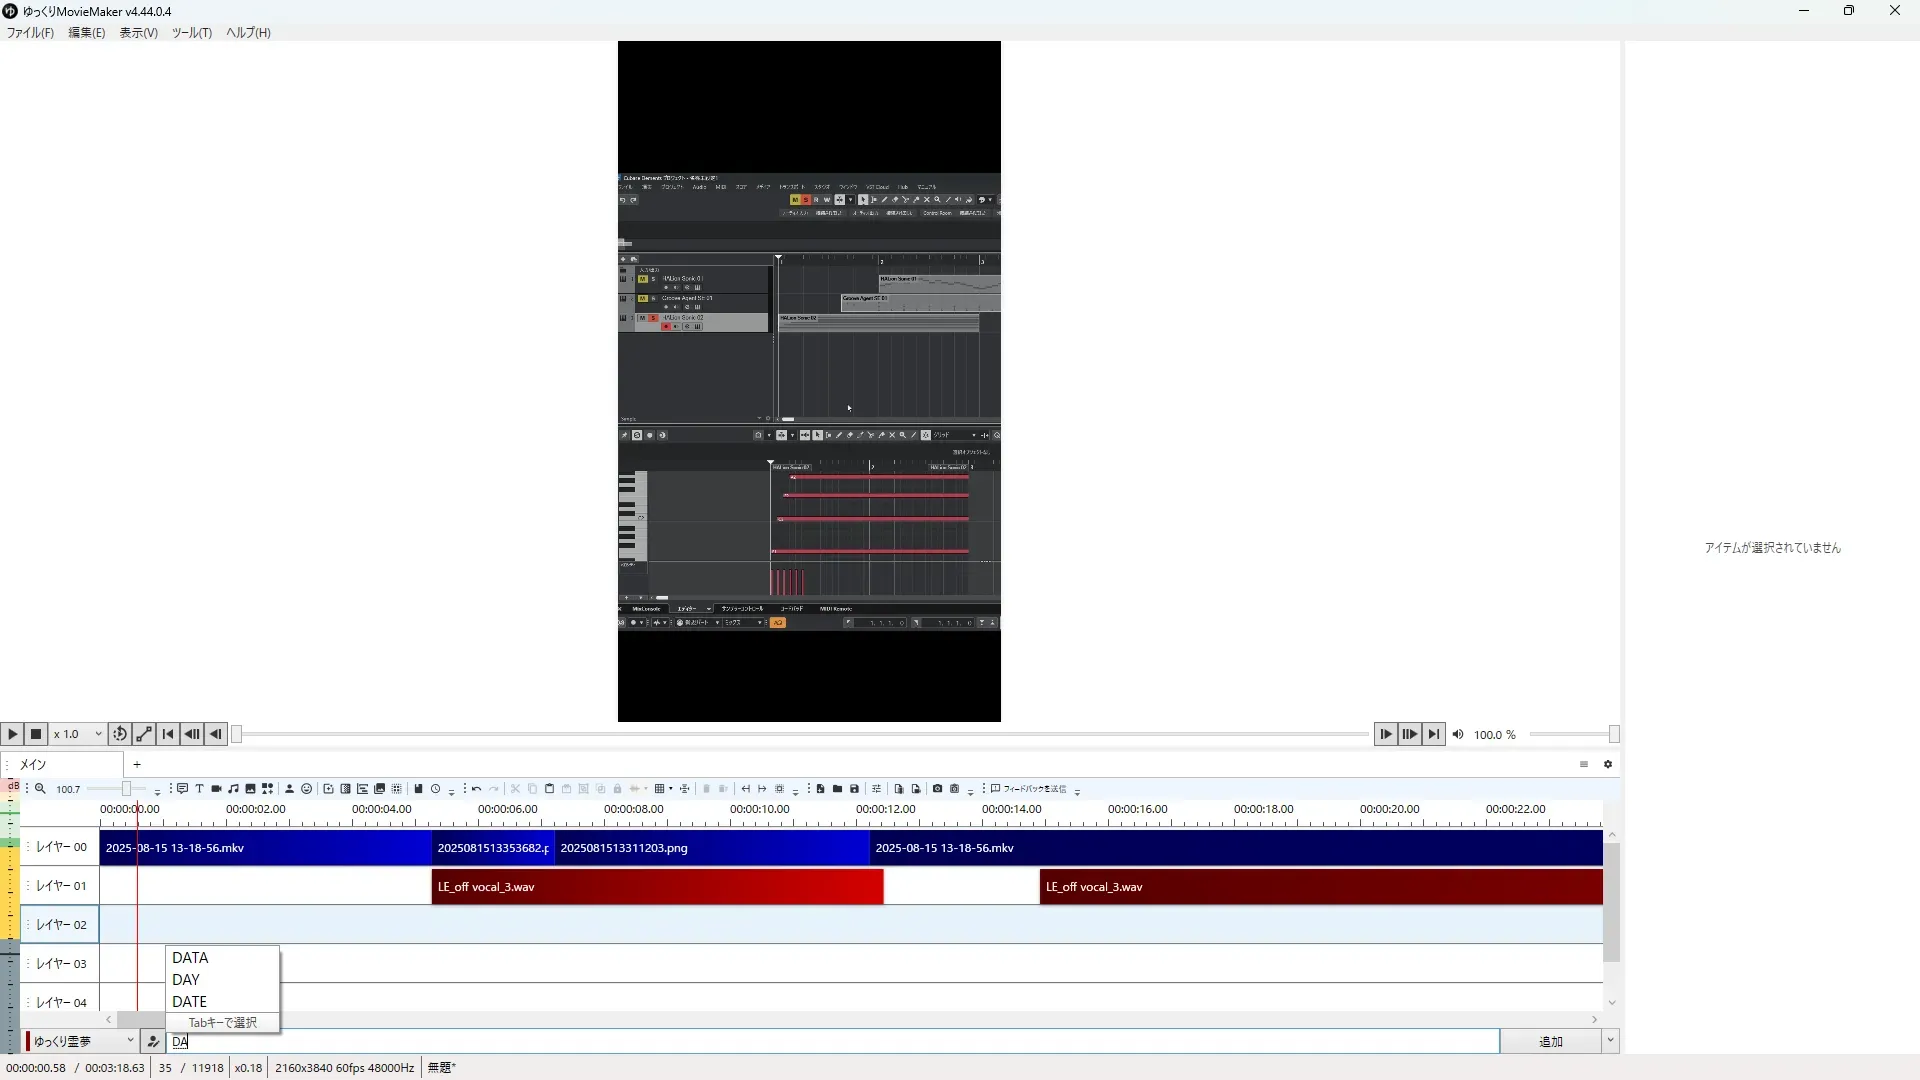Click the 追加 button
The image size is (1920, 1080).
[1550, 1041]
